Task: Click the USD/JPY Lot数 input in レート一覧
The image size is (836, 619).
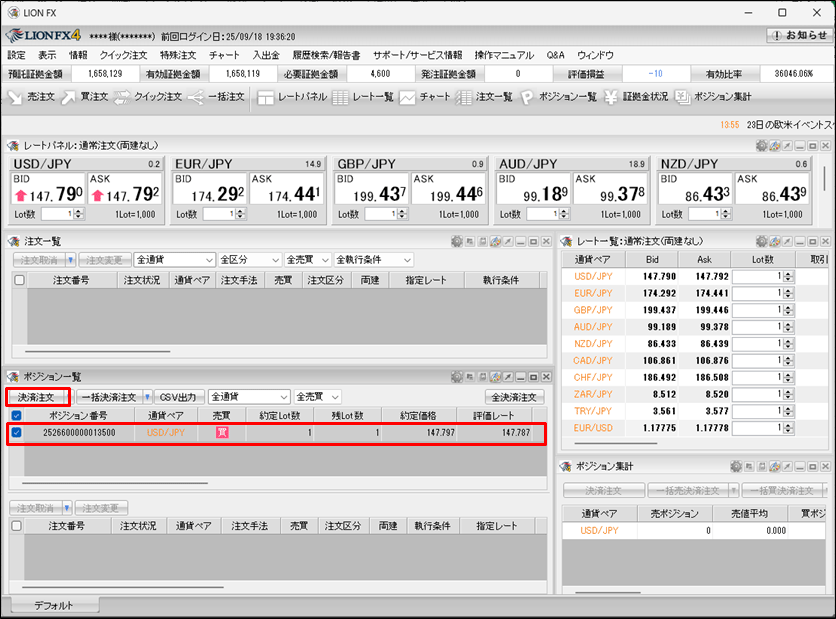Action: click(x=754, y=277)
